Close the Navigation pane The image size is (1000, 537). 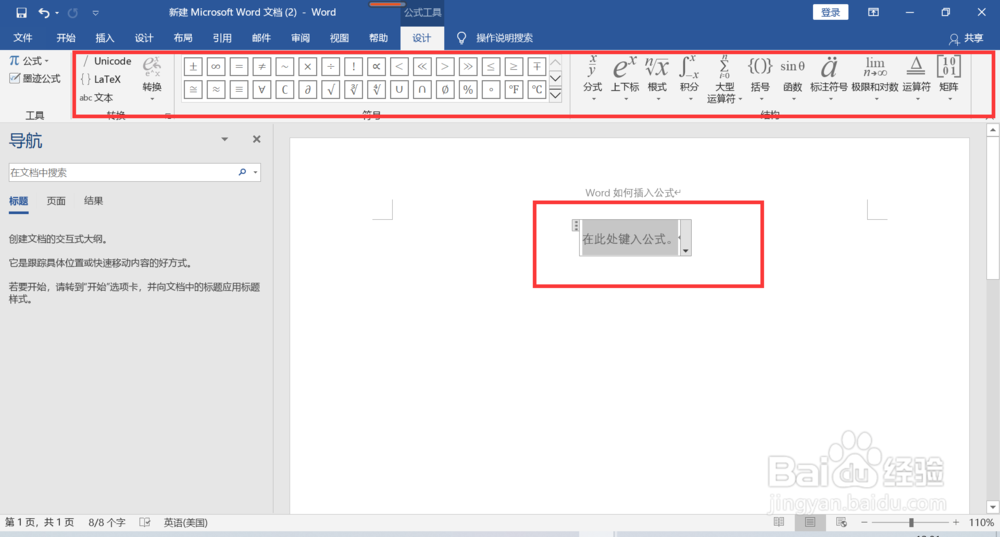click(x=256, y=139)
